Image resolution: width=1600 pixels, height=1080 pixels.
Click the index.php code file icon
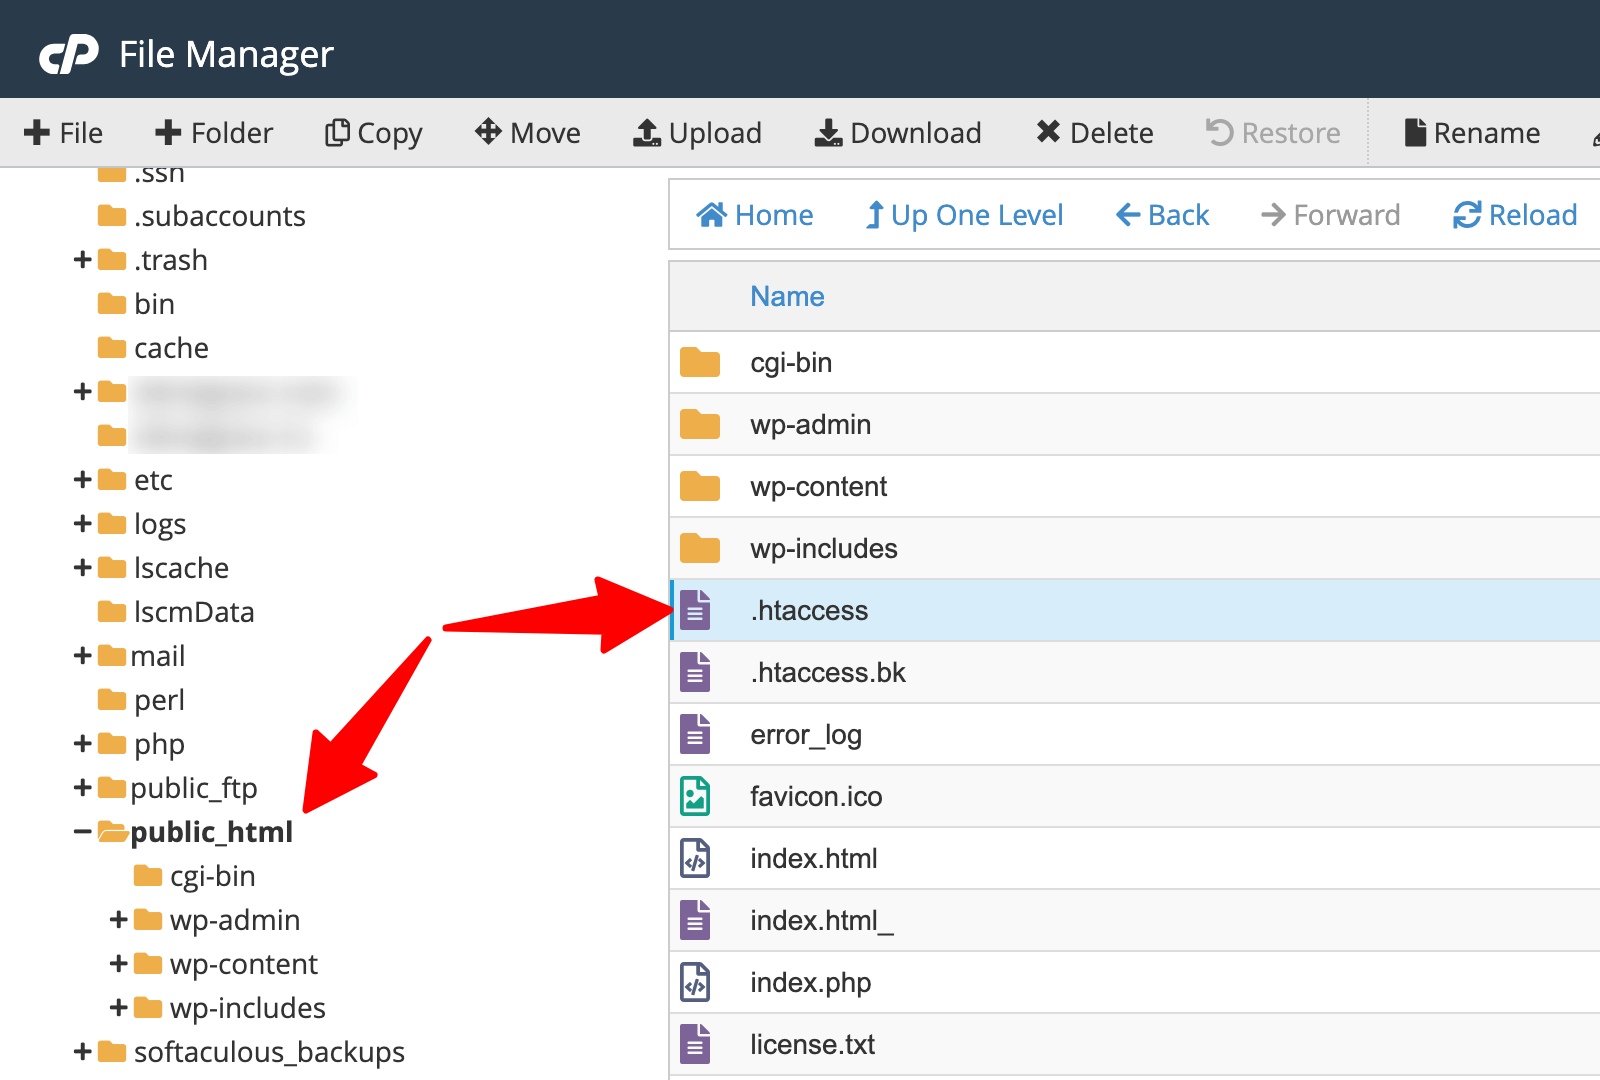[x=696, y=982]
